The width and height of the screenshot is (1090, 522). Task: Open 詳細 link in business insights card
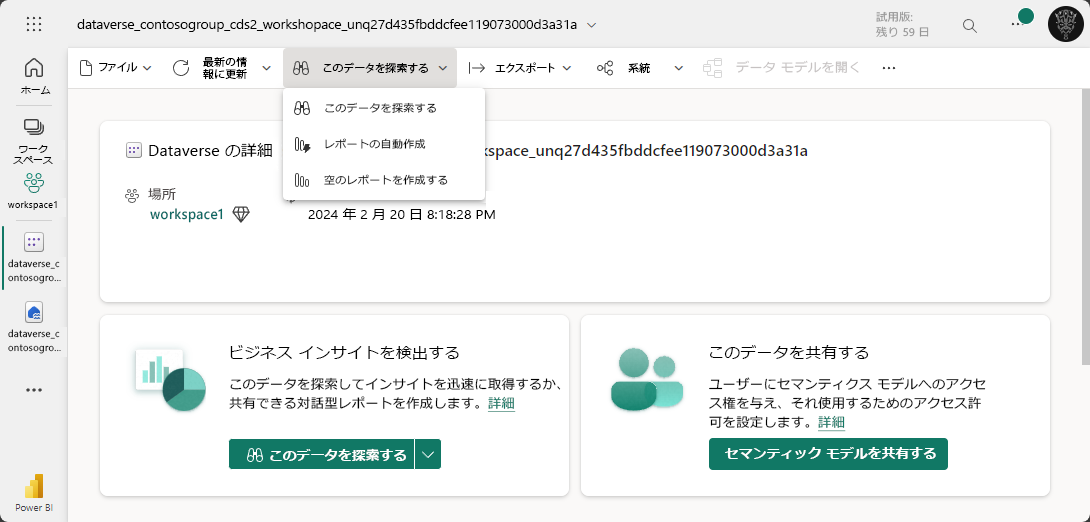pos(501,403)
